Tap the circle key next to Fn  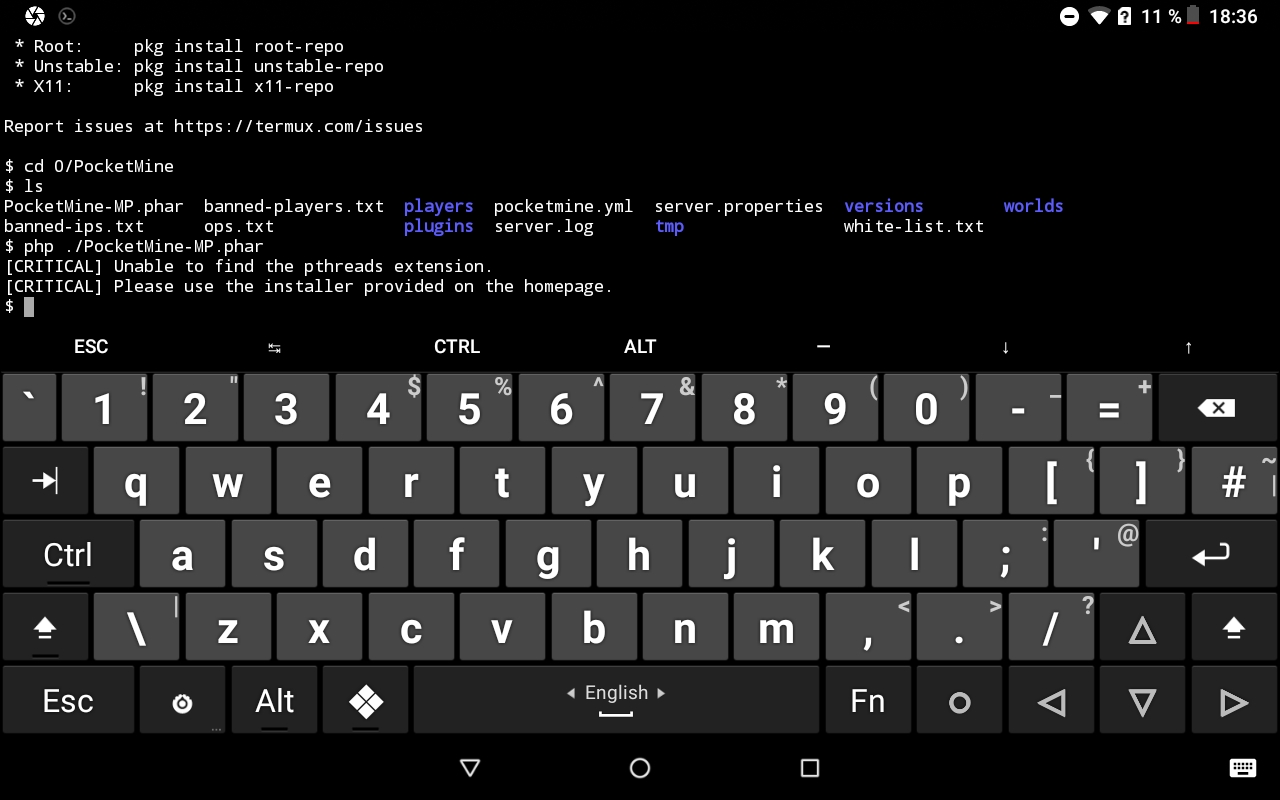click(x=959, y=702)
